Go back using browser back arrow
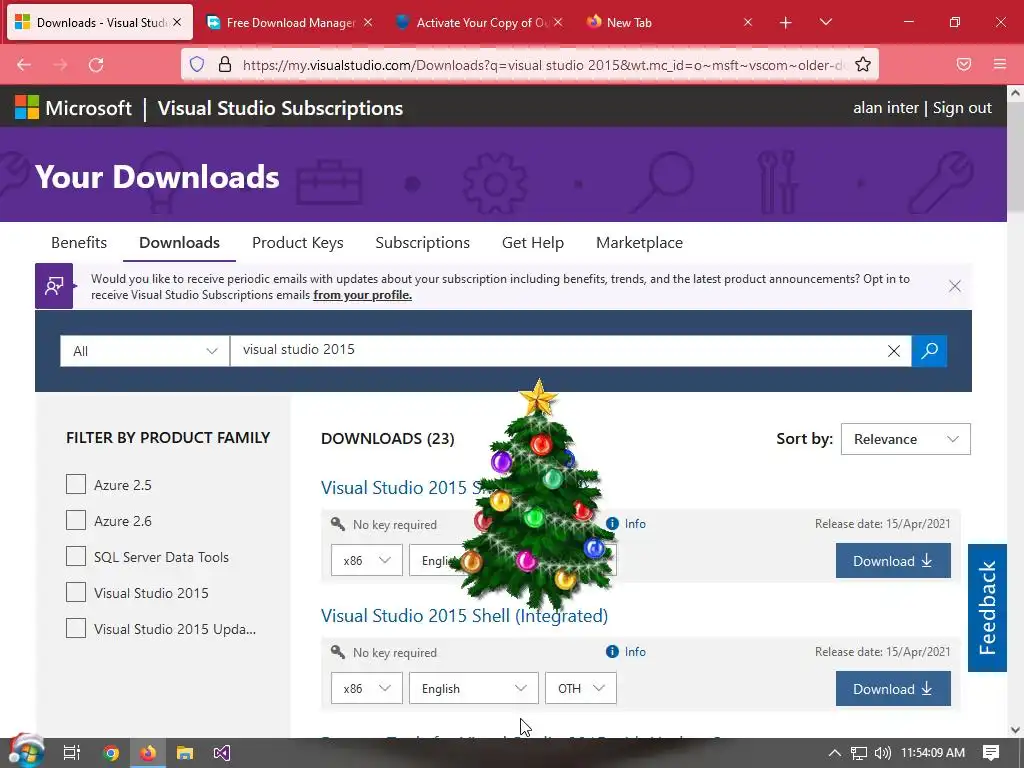 coord(24,65)
